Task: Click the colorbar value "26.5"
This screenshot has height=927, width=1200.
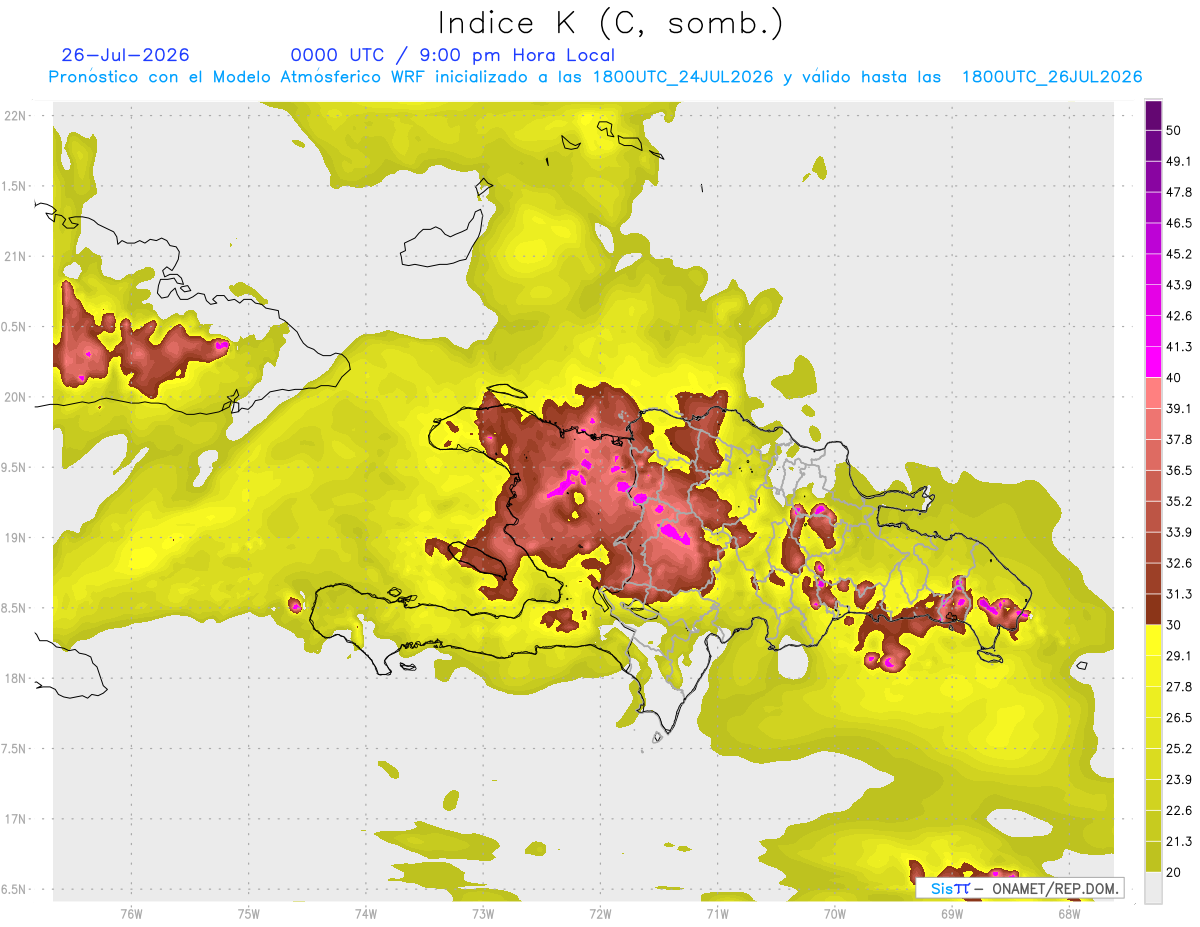Action: click(x=1179, y=718)
